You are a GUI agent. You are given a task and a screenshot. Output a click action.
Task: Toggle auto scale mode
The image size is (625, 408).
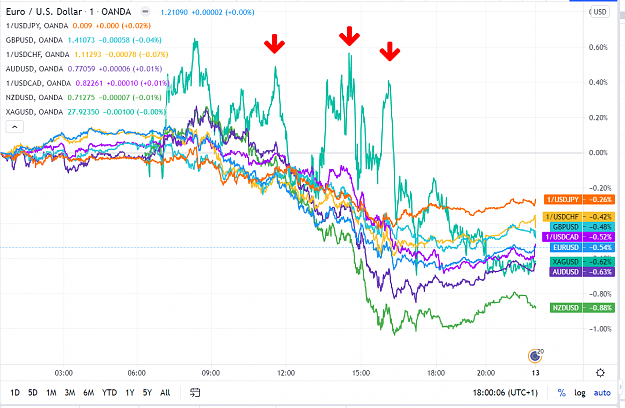click(602, 393)
